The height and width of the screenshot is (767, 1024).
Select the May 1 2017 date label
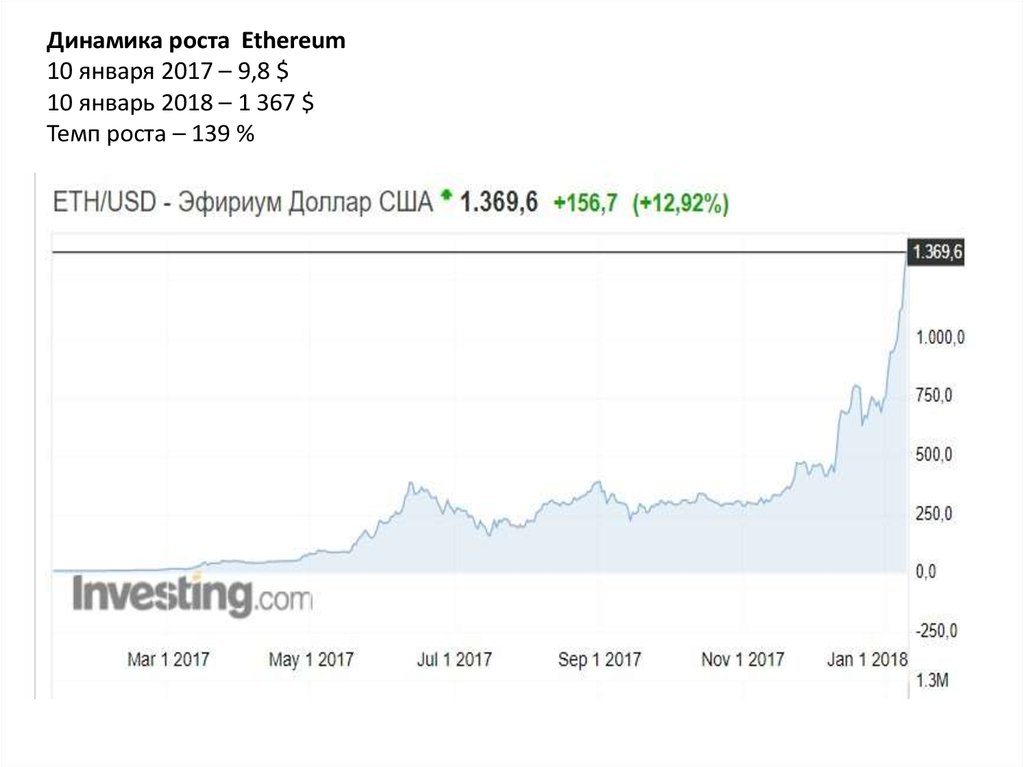311,660
